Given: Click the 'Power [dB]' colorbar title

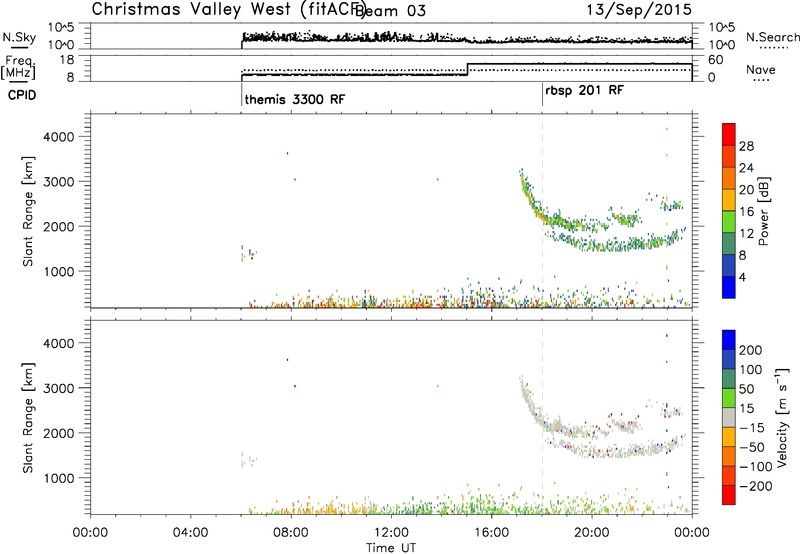Looking at the screenshot, I should pyautogui.click(x=763, y=211).
